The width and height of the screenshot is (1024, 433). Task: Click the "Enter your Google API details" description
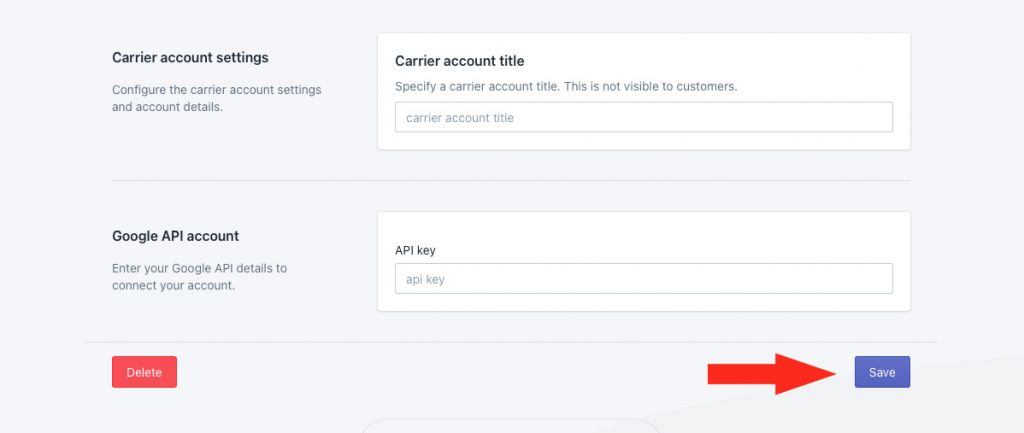[199, 268]
